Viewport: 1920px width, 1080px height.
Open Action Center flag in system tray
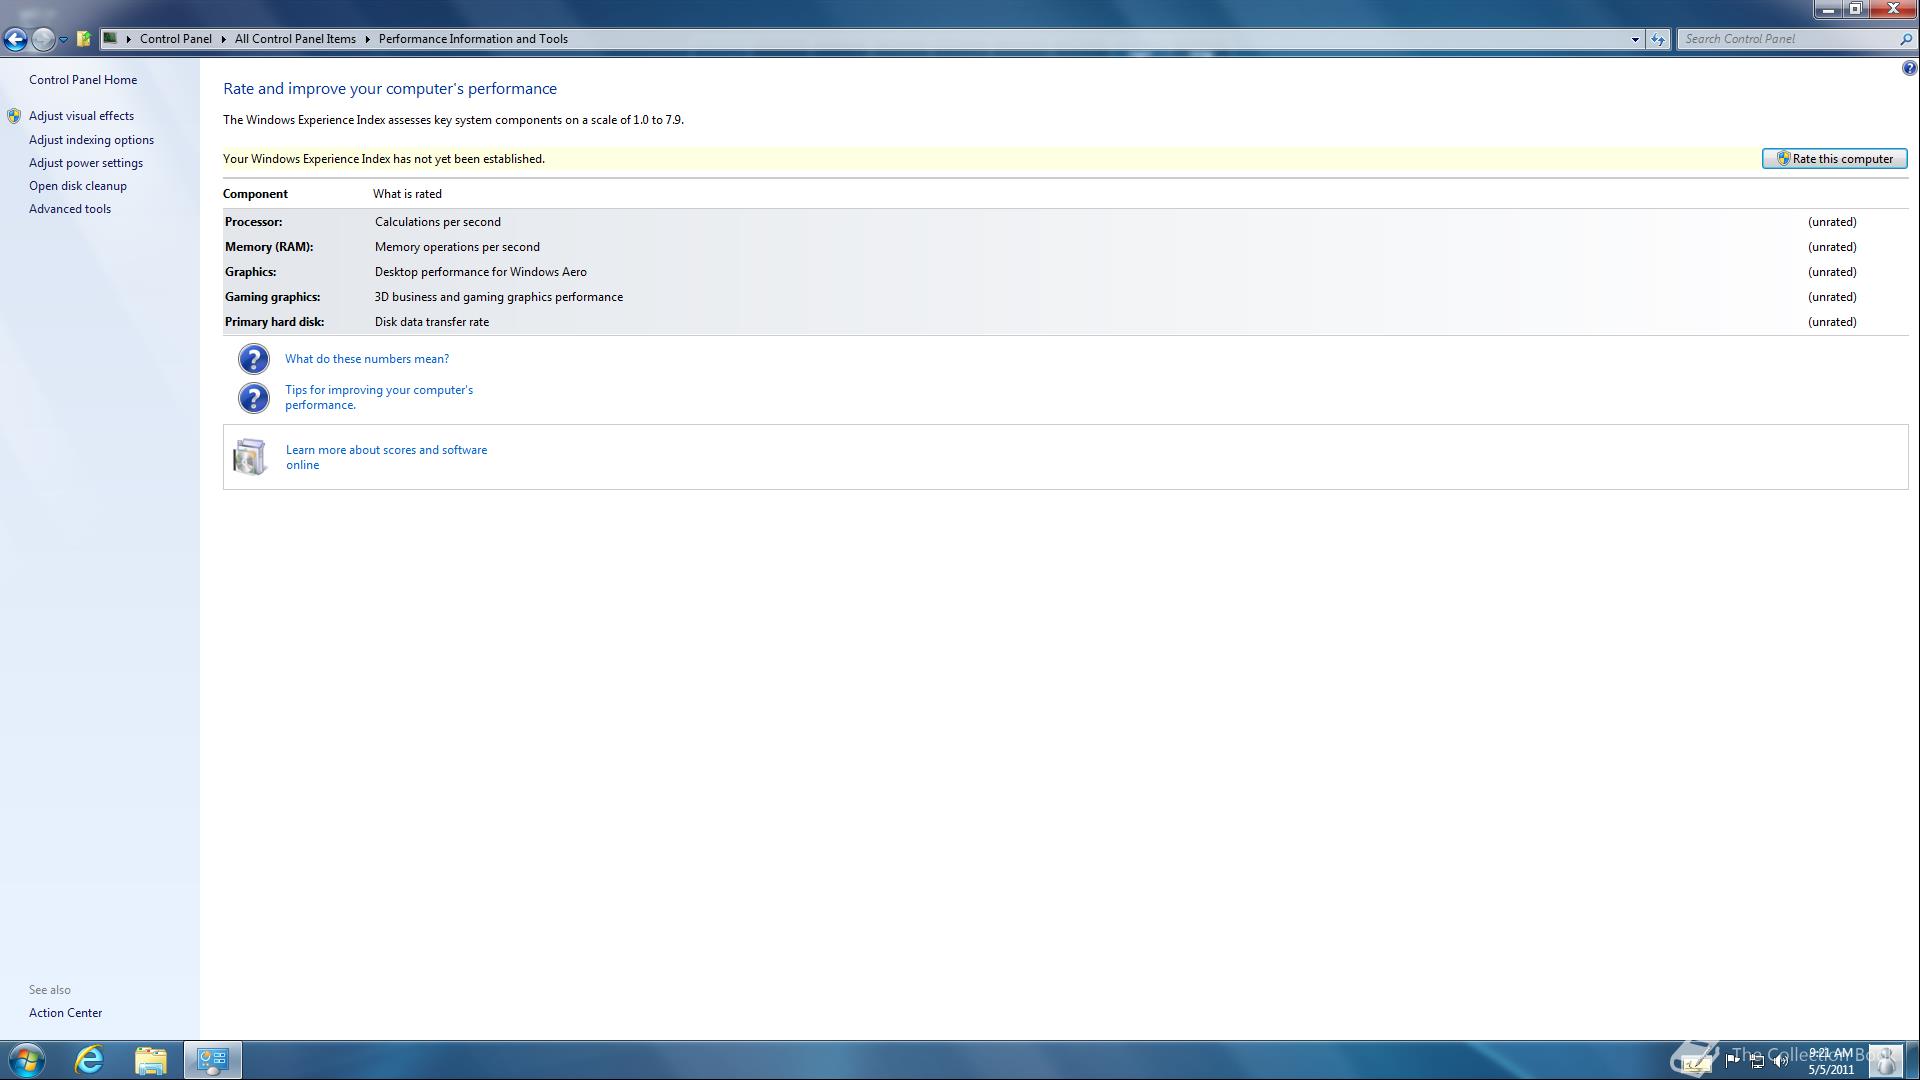click(1732, 1061)
